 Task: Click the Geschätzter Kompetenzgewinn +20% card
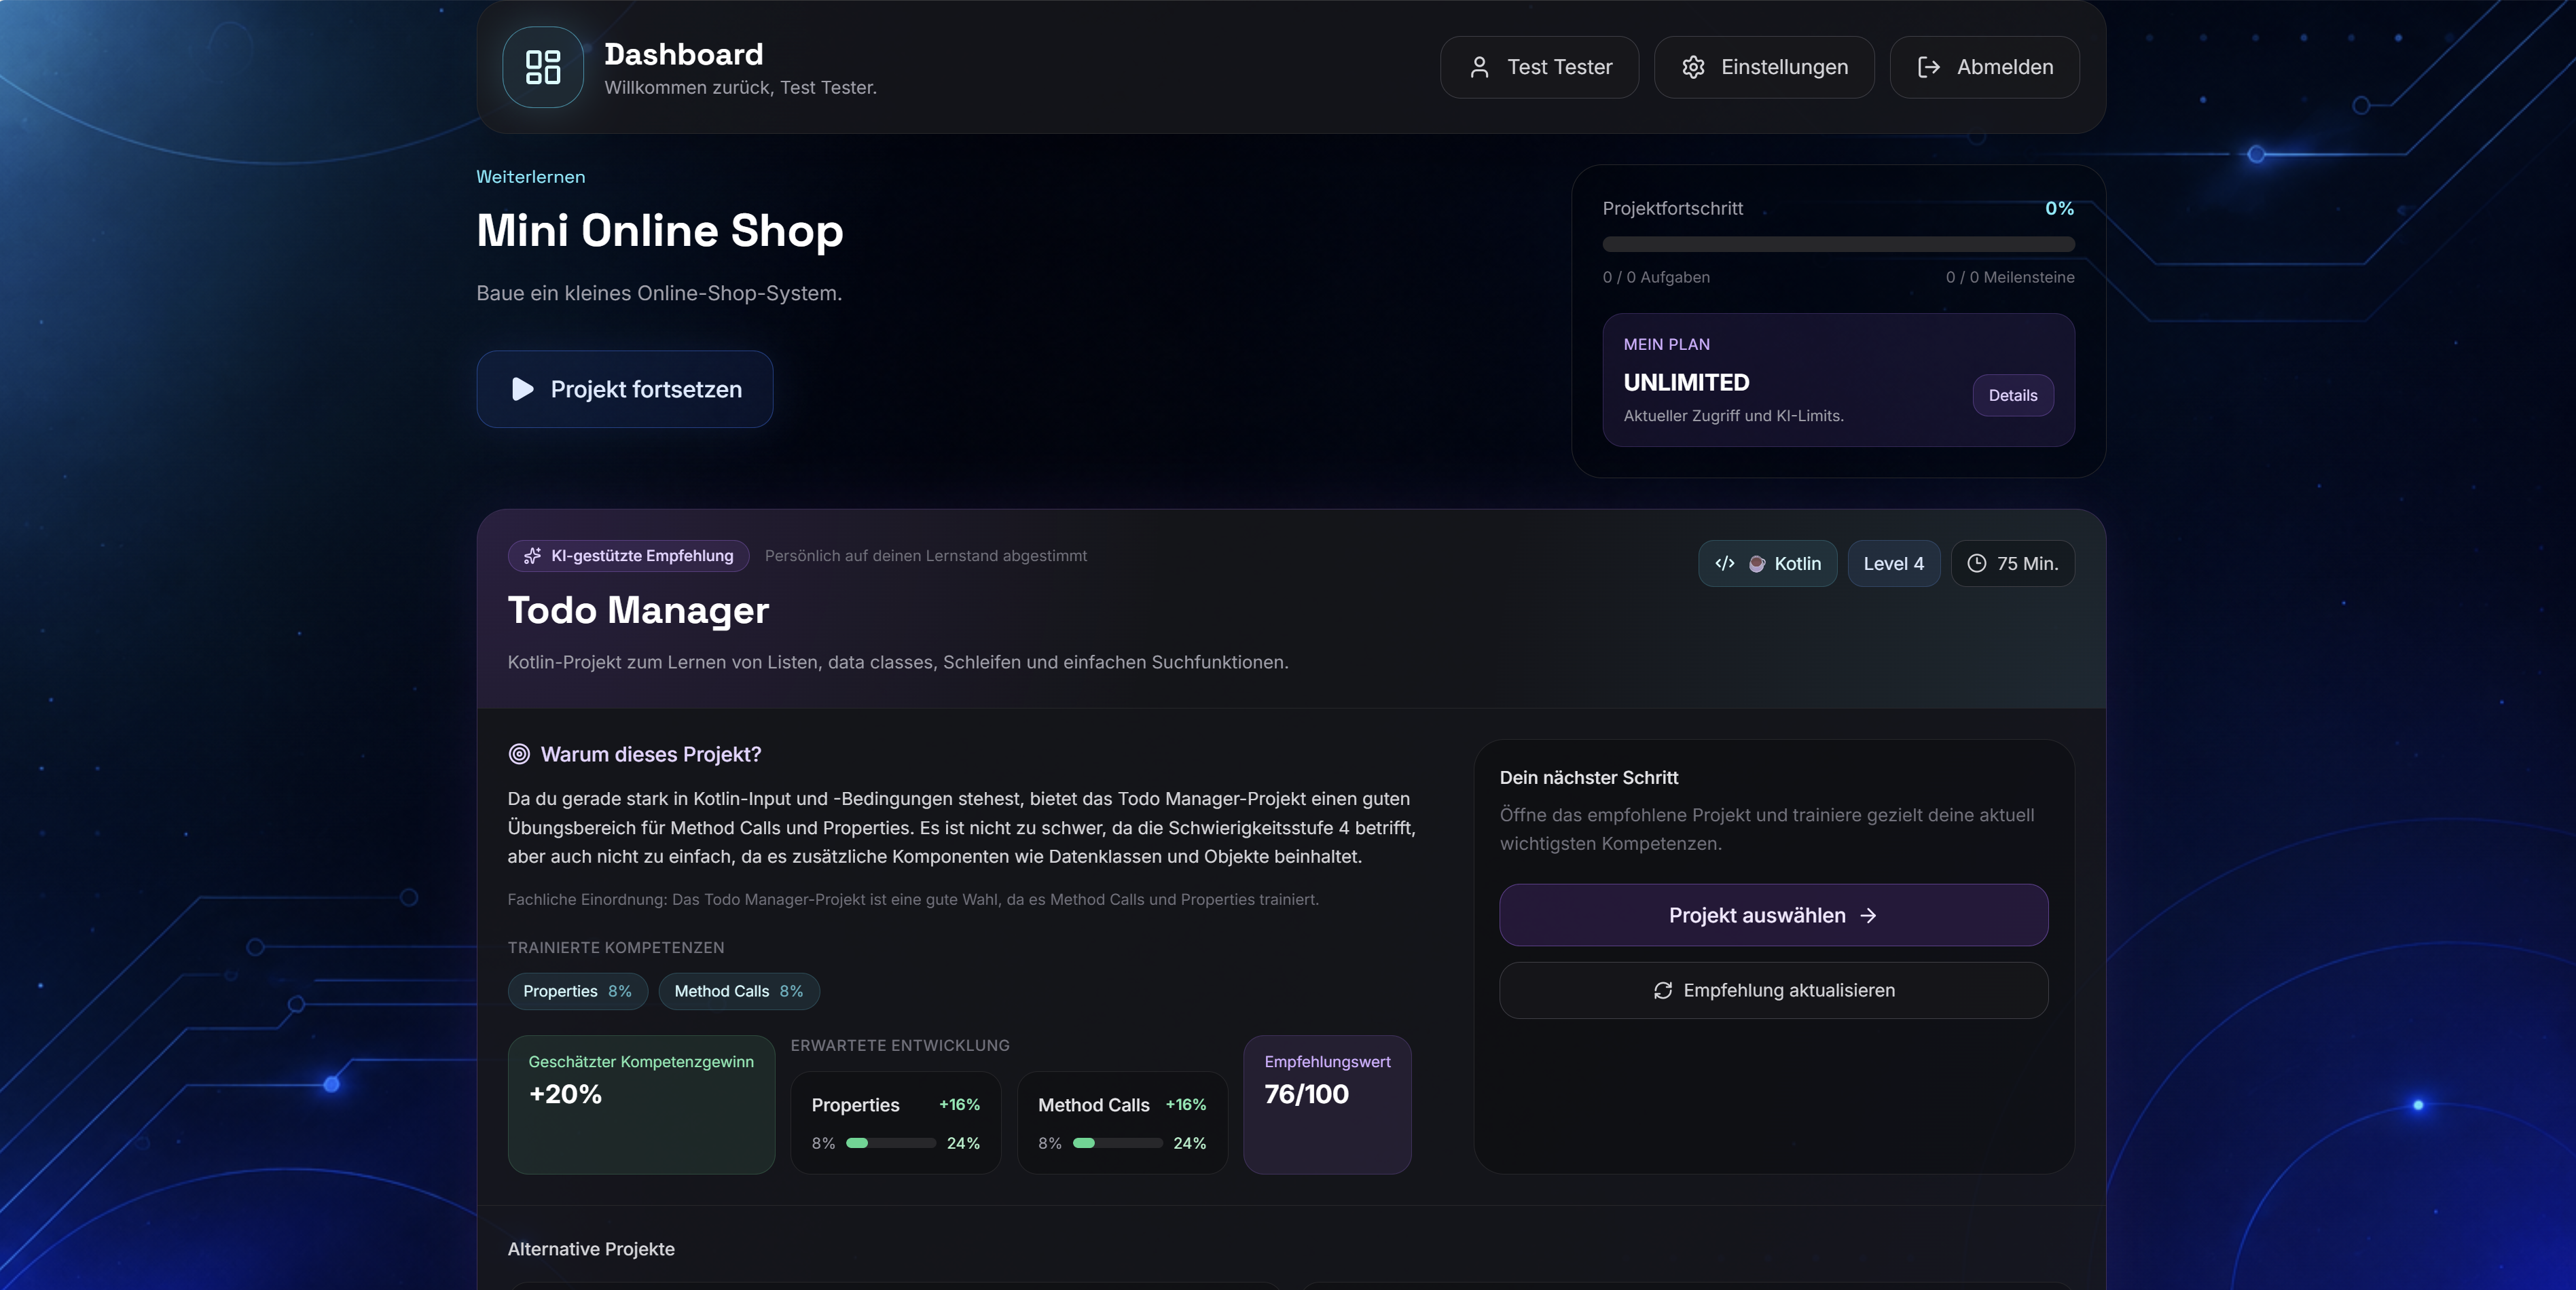[641, 1105]
